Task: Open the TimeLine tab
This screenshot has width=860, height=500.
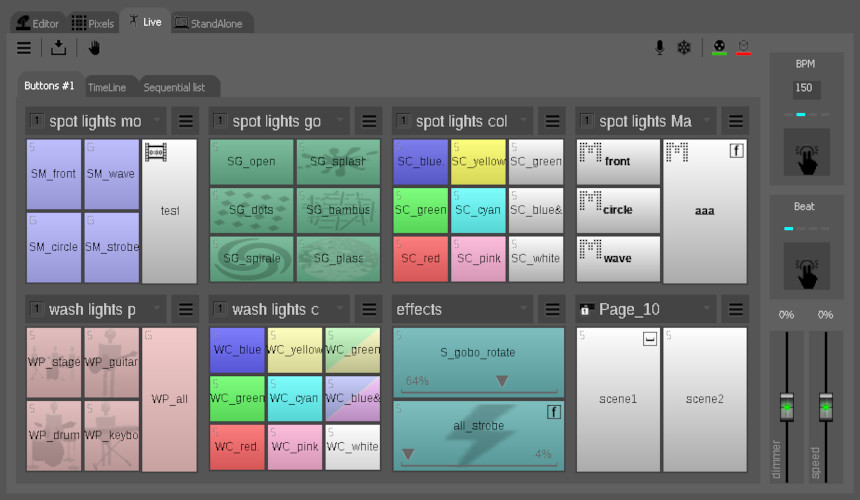Action: 107,87
